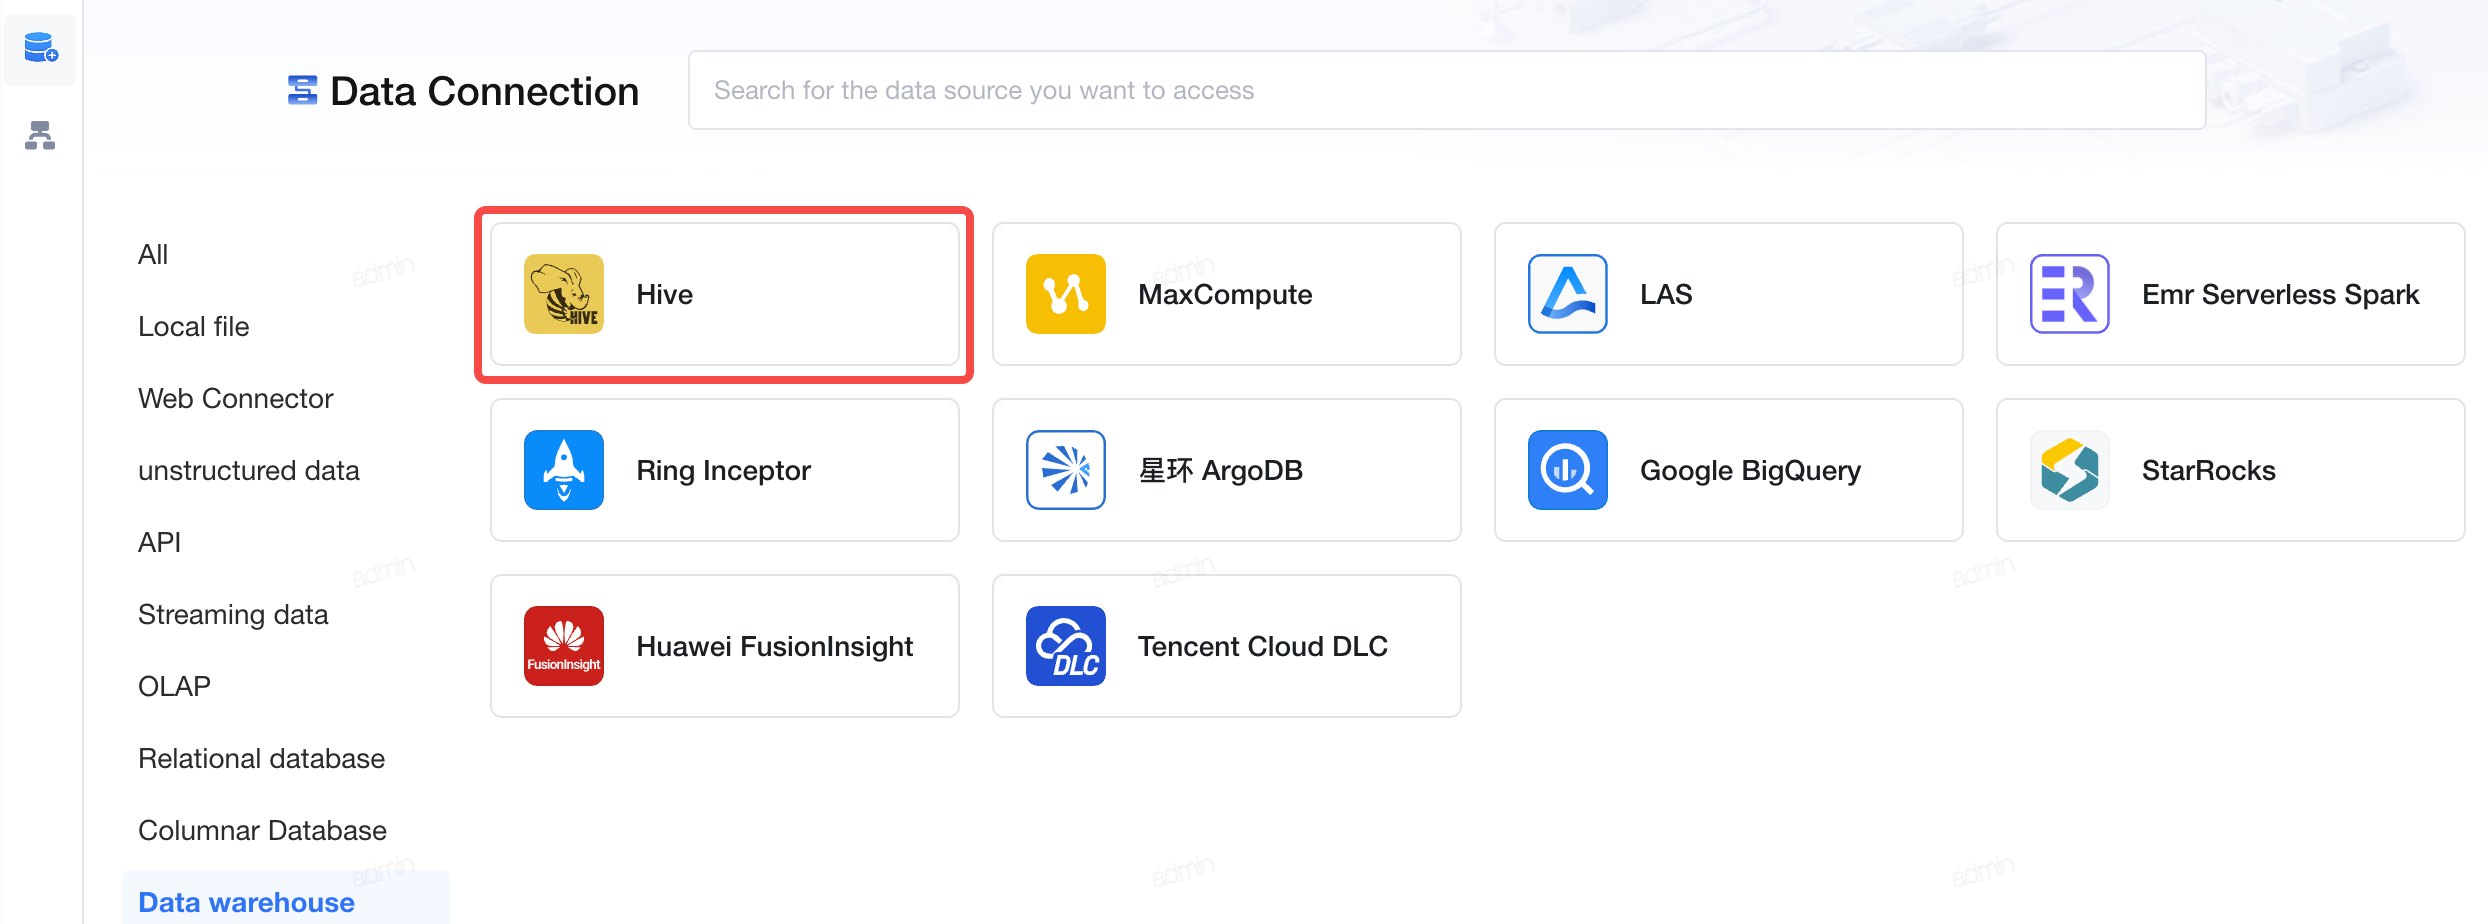Open the hierarchy icon in left sidebar

(40, 135)
